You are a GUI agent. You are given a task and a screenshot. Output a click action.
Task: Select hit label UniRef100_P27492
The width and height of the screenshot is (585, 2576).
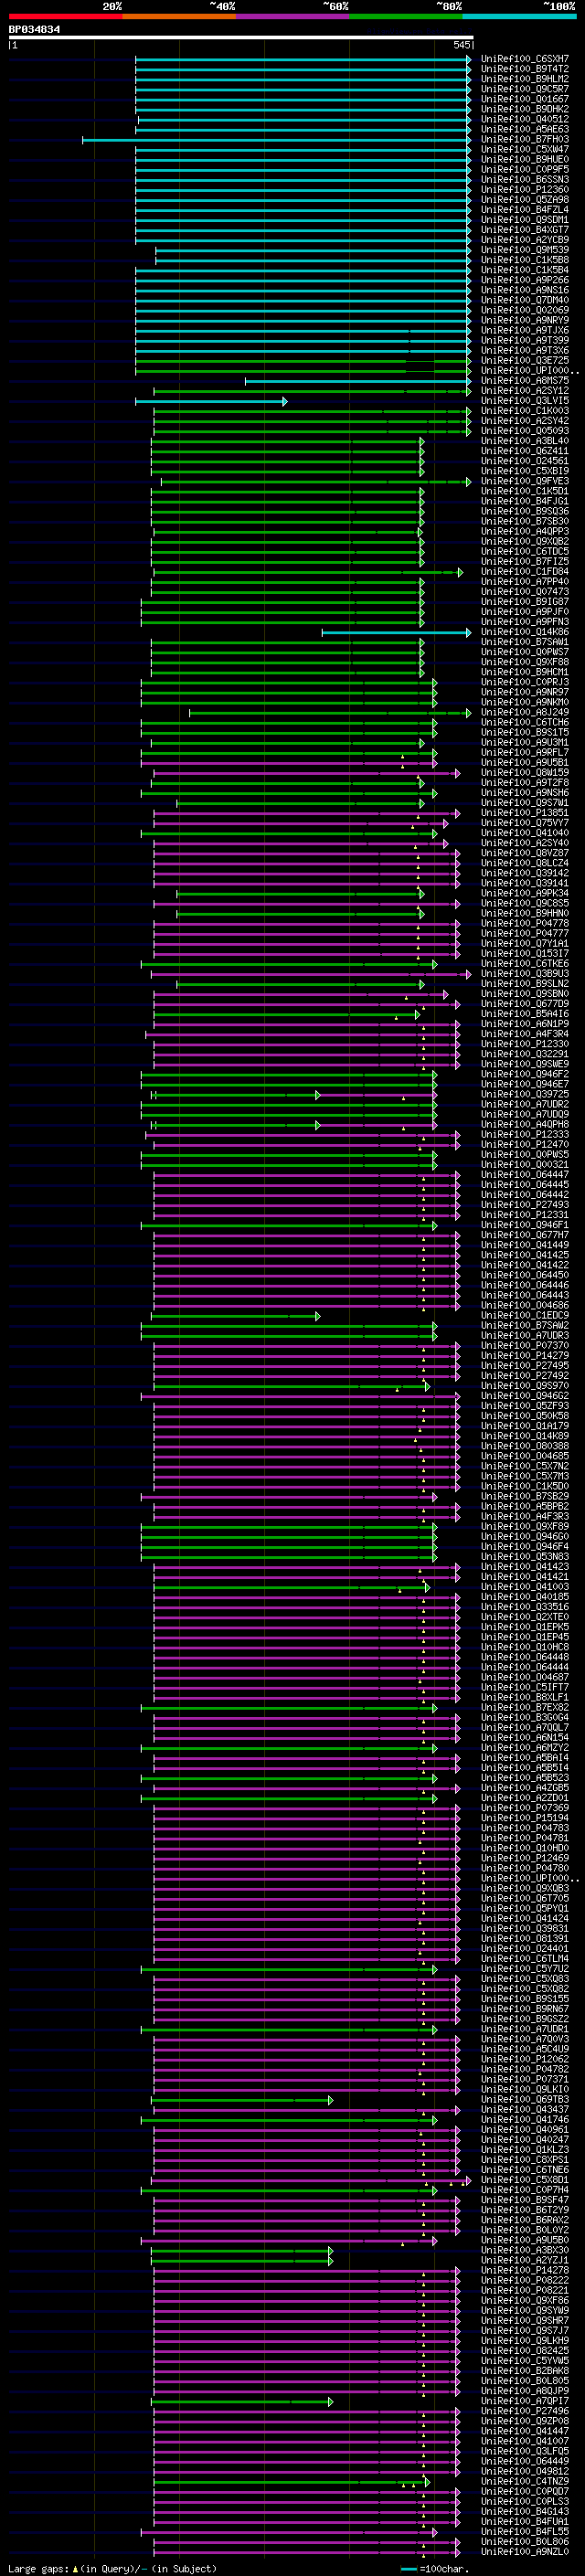pos(525,1376)
